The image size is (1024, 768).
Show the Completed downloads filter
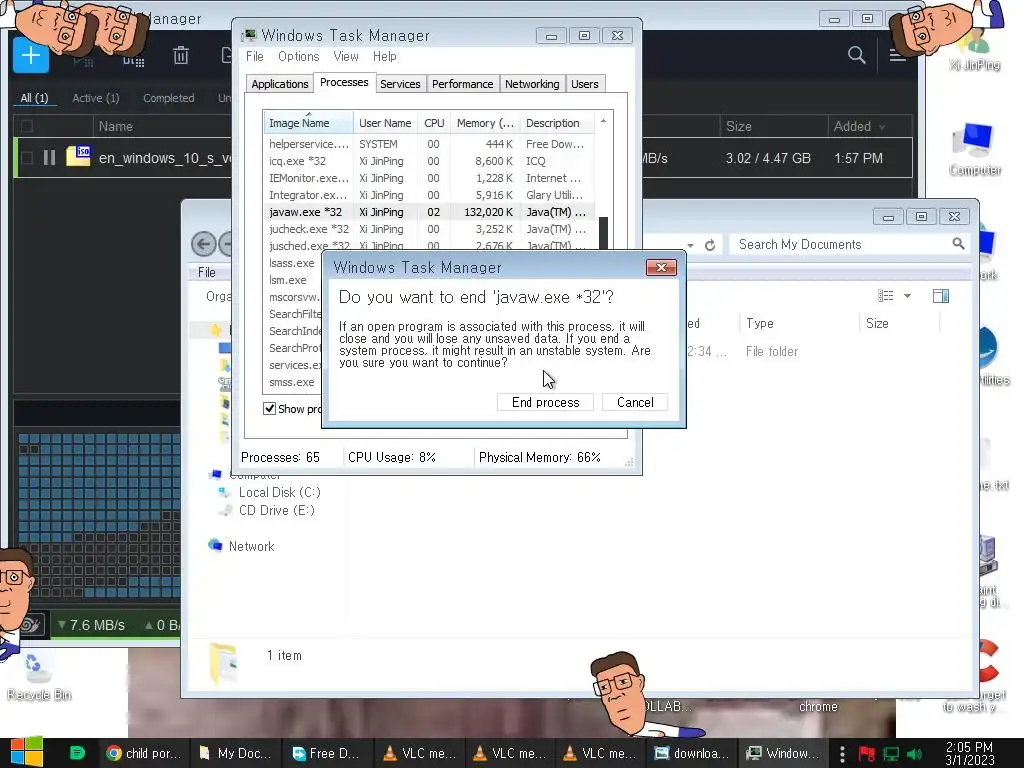(x=168, y=98)
